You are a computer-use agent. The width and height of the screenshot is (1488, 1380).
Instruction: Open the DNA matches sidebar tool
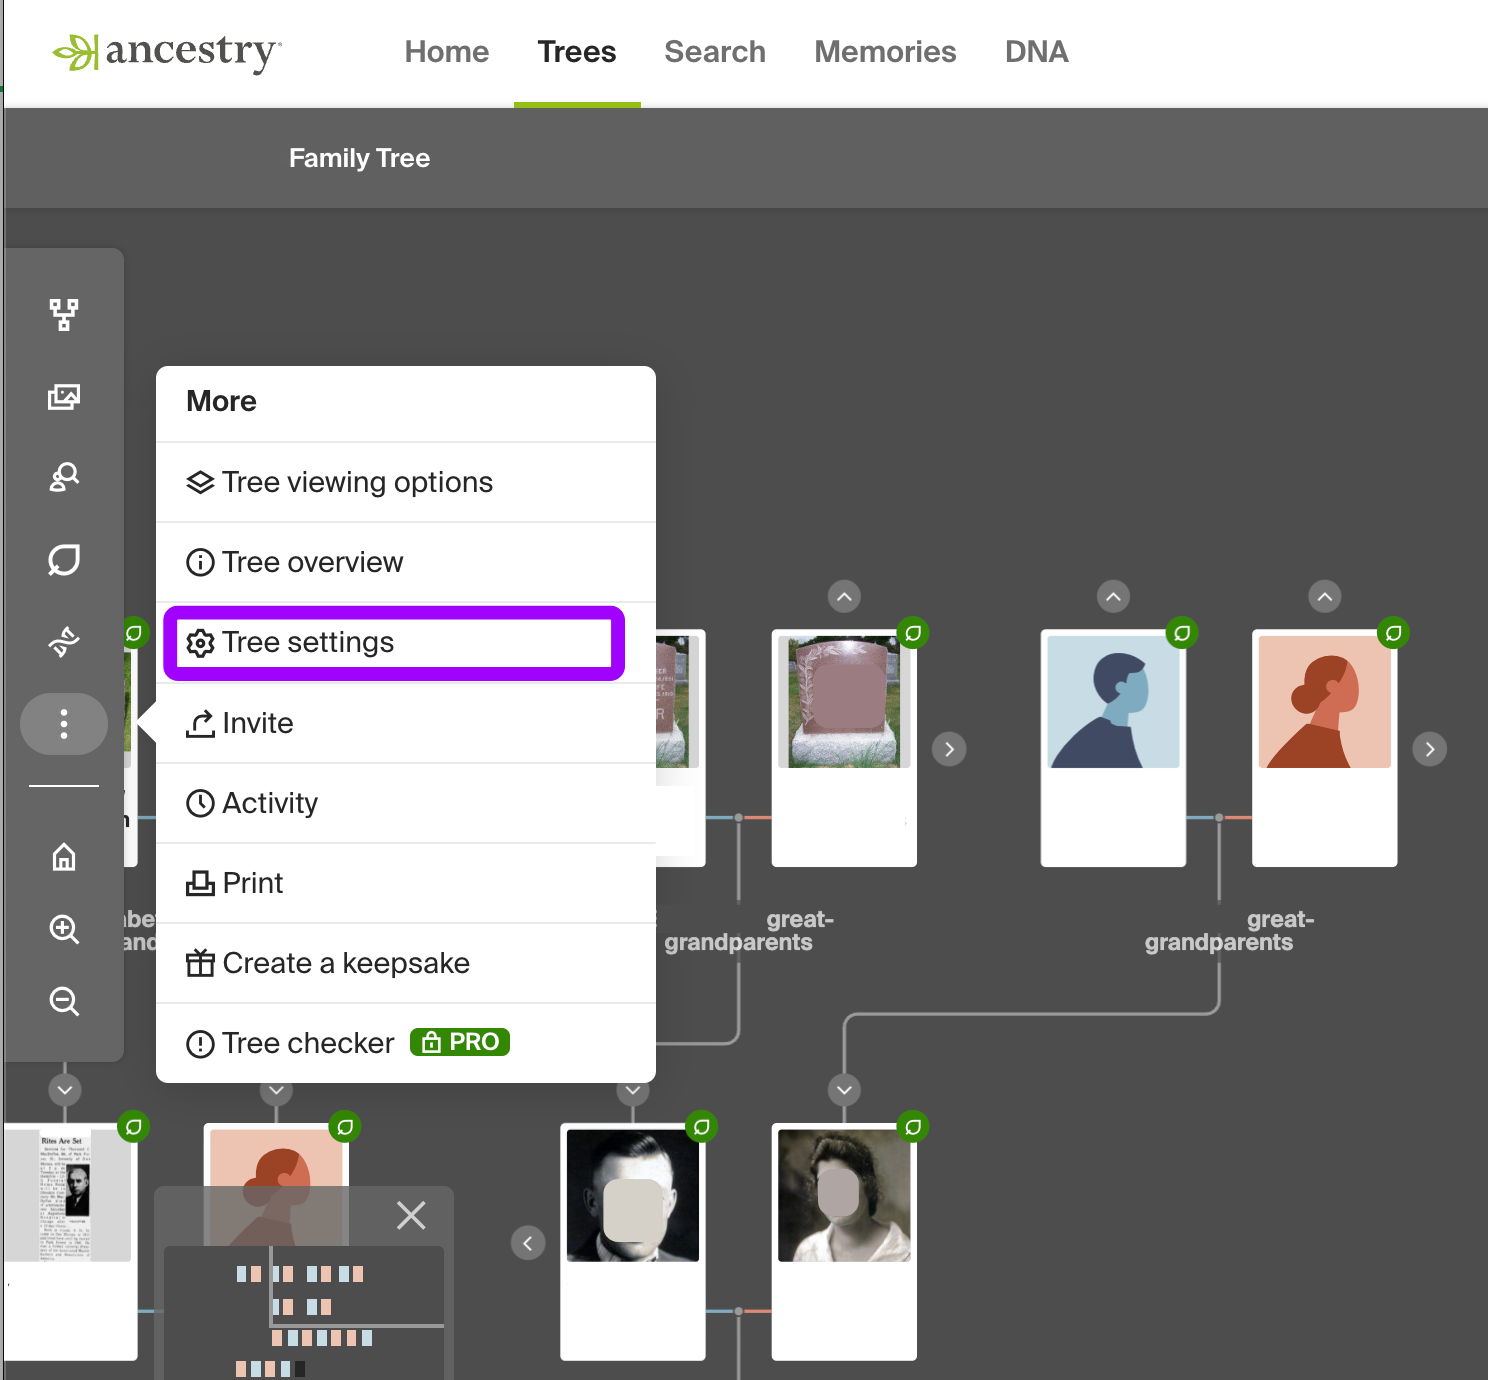(64, 640)
